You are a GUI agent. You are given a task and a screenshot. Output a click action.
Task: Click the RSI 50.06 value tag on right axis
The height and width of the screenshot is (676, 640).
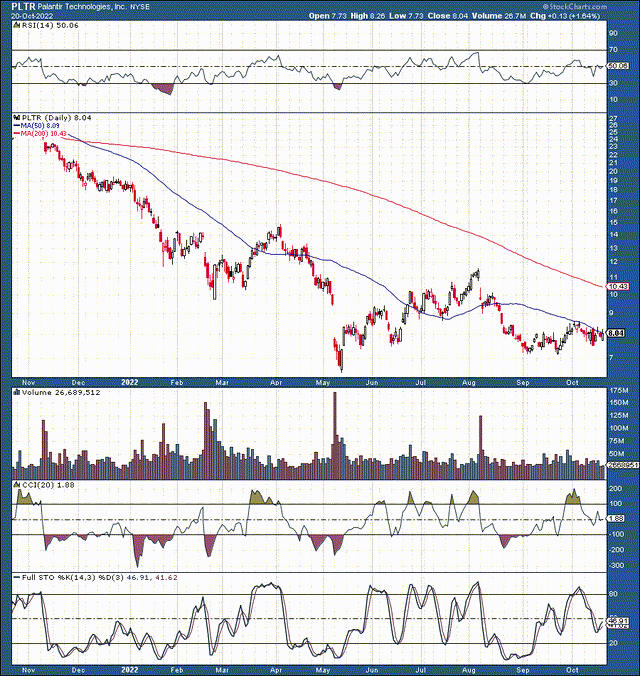point(618,66)
